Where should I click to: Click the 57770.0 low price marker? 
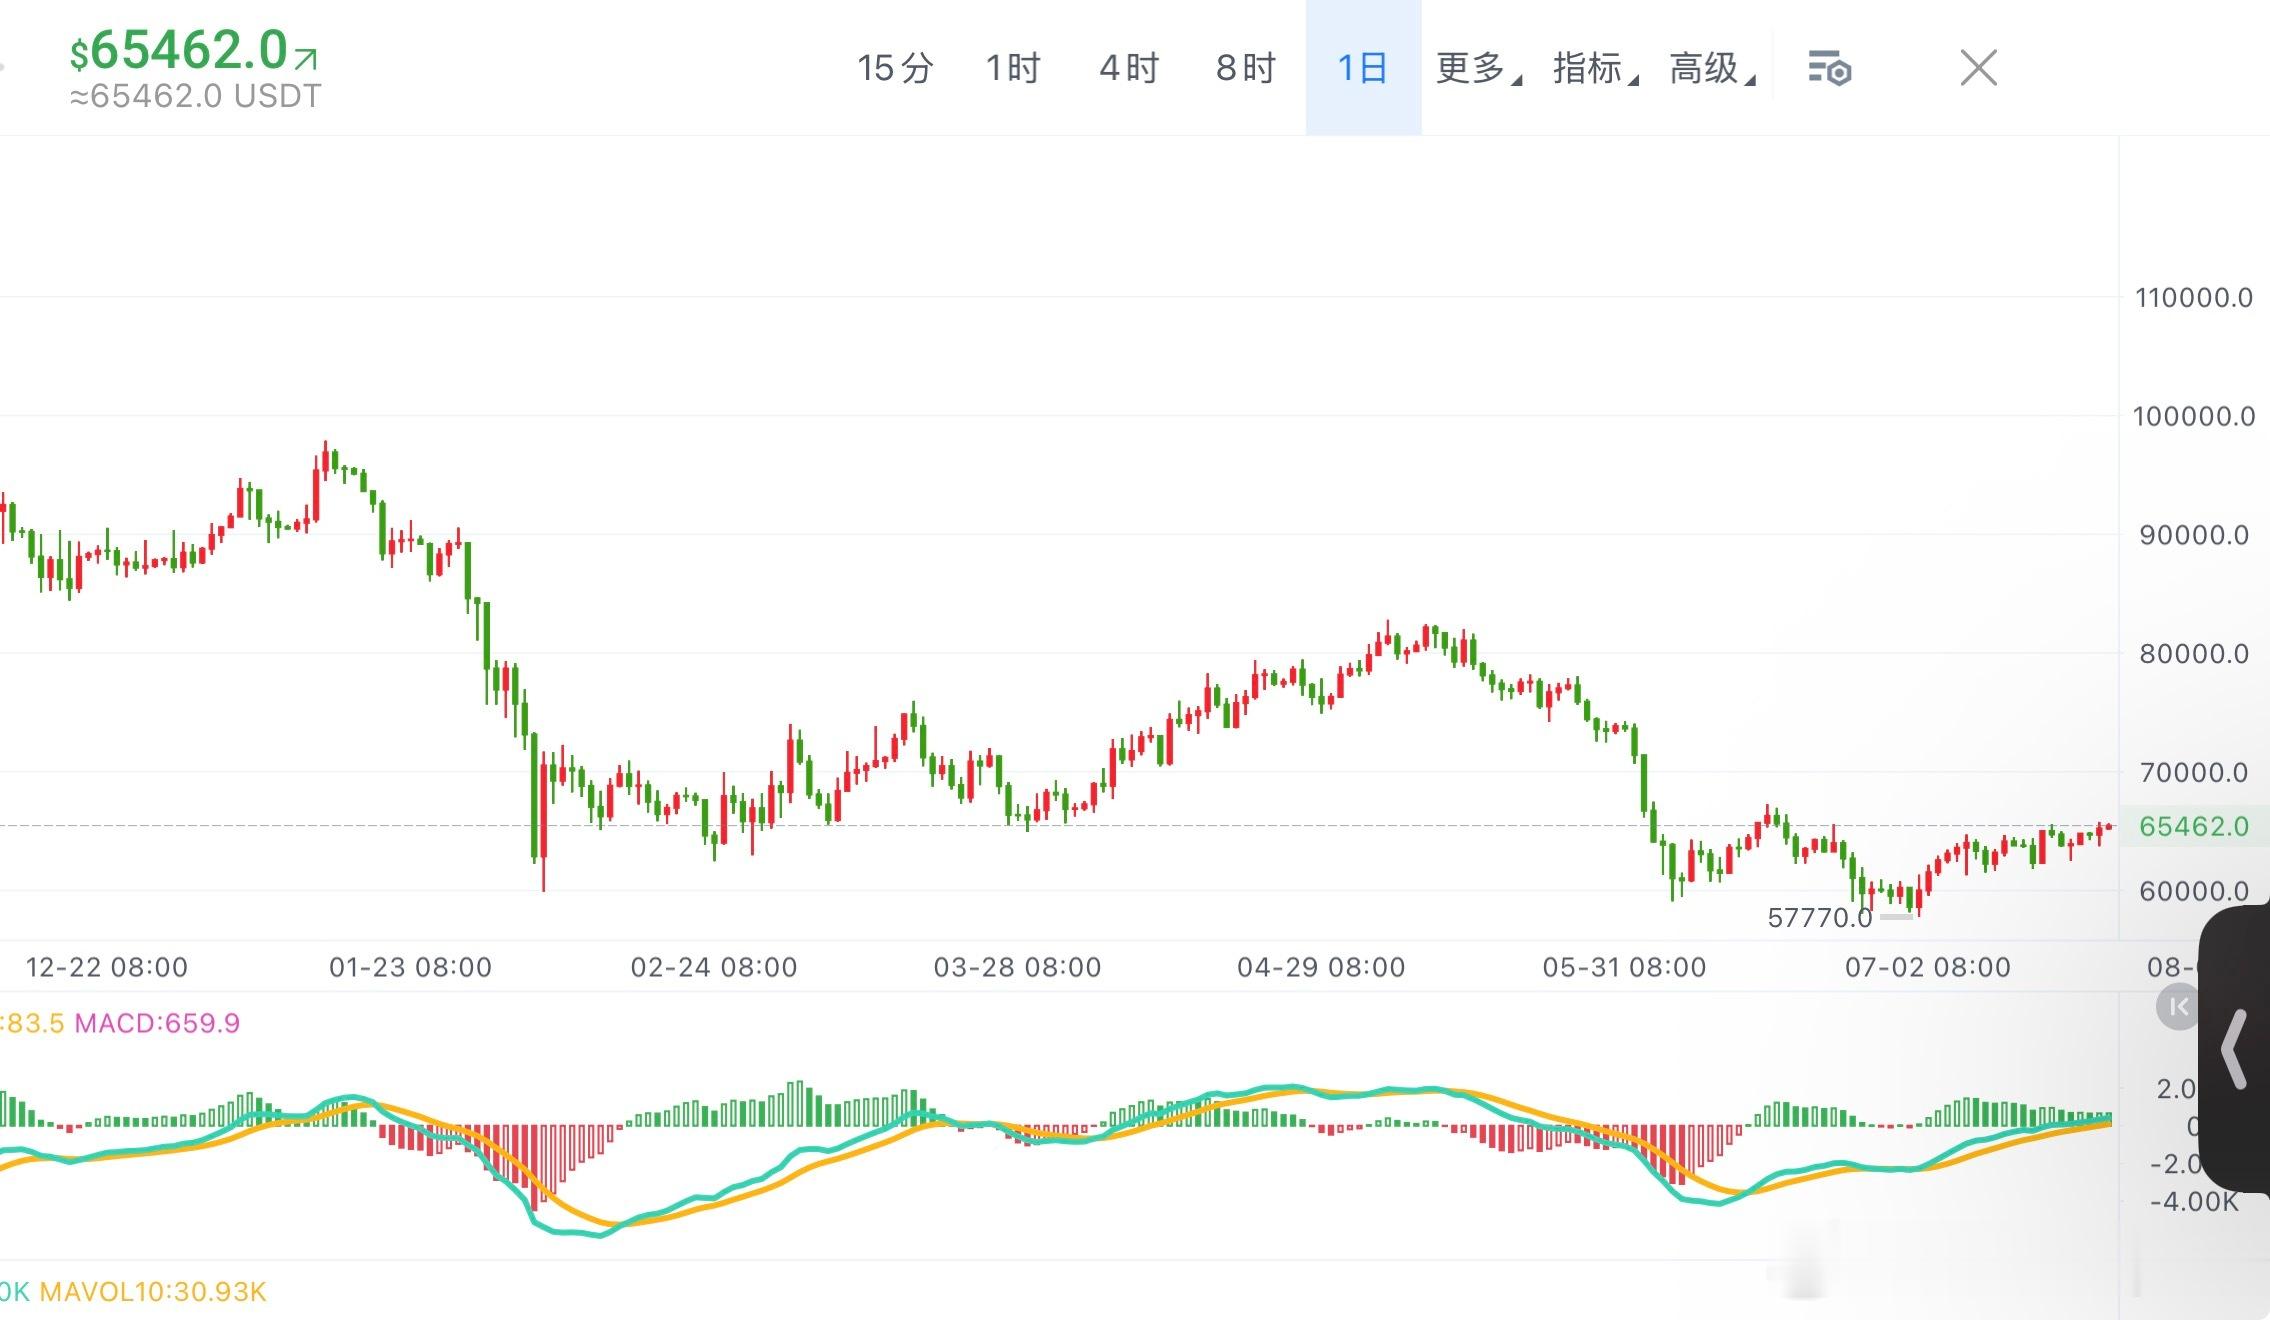pyautogui.click(x=1820, y=918)
